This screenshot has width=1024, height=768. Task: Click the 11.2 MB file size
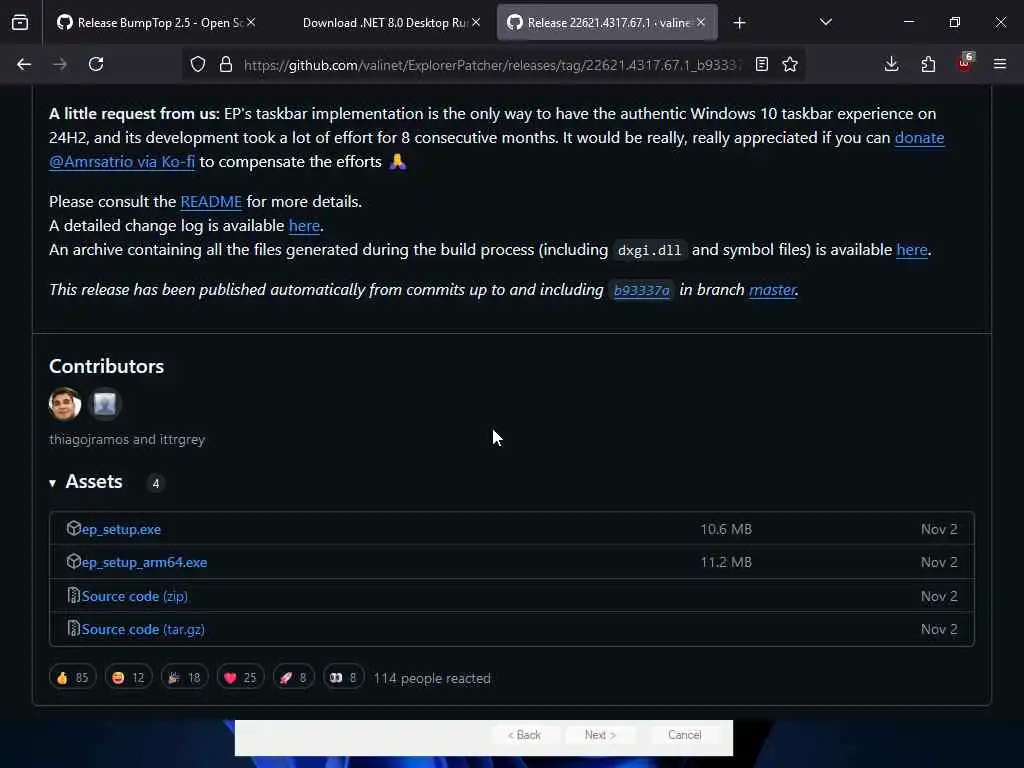[x=726, y=562]
